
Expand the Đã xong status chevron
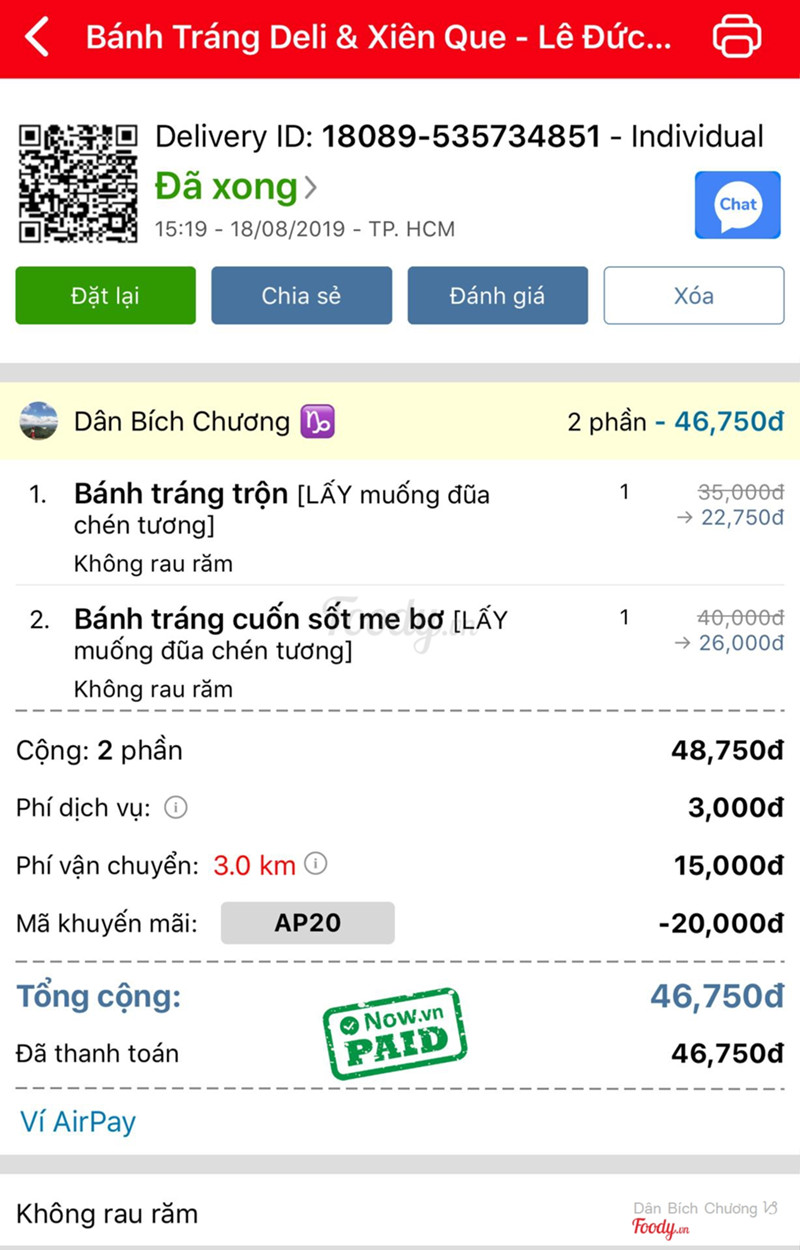pyautogui.click(x=311, y=187)
